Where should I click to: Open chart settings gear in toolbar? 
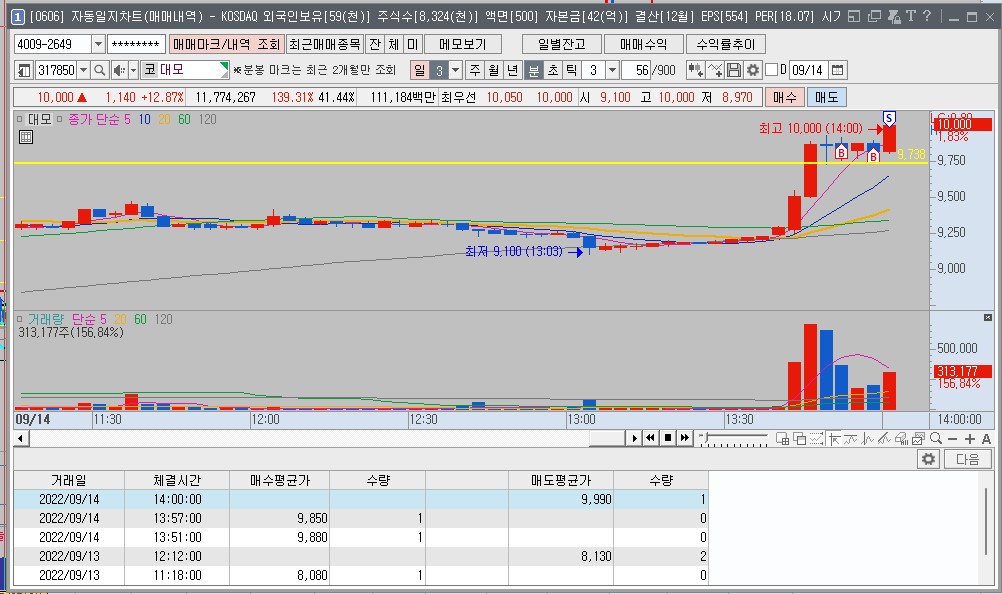pos(753,70)
